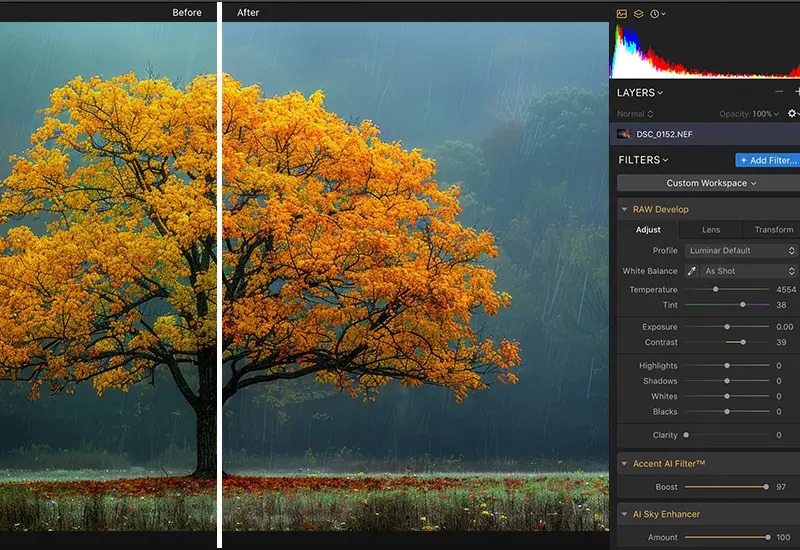Open the history clock icon
800x550 pixels.
(x=655, y=14)
